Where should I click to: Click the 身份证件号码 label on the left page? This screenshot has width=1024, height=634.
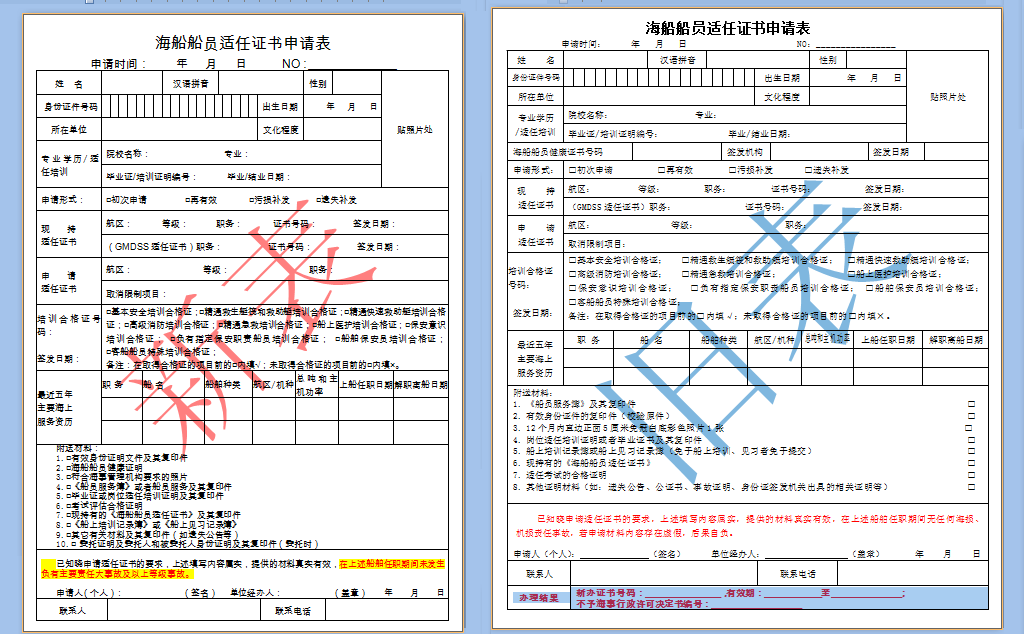tap(70, 106)
